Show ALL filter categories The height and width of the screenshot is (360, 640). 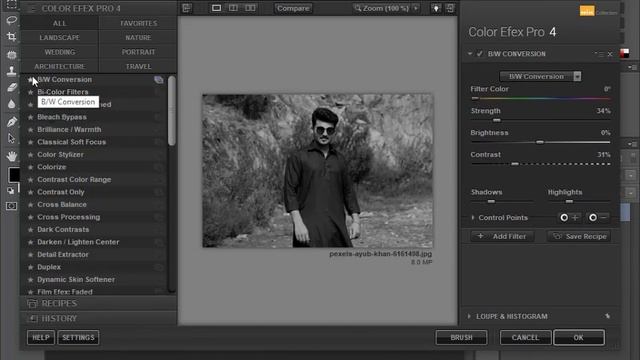60,23
